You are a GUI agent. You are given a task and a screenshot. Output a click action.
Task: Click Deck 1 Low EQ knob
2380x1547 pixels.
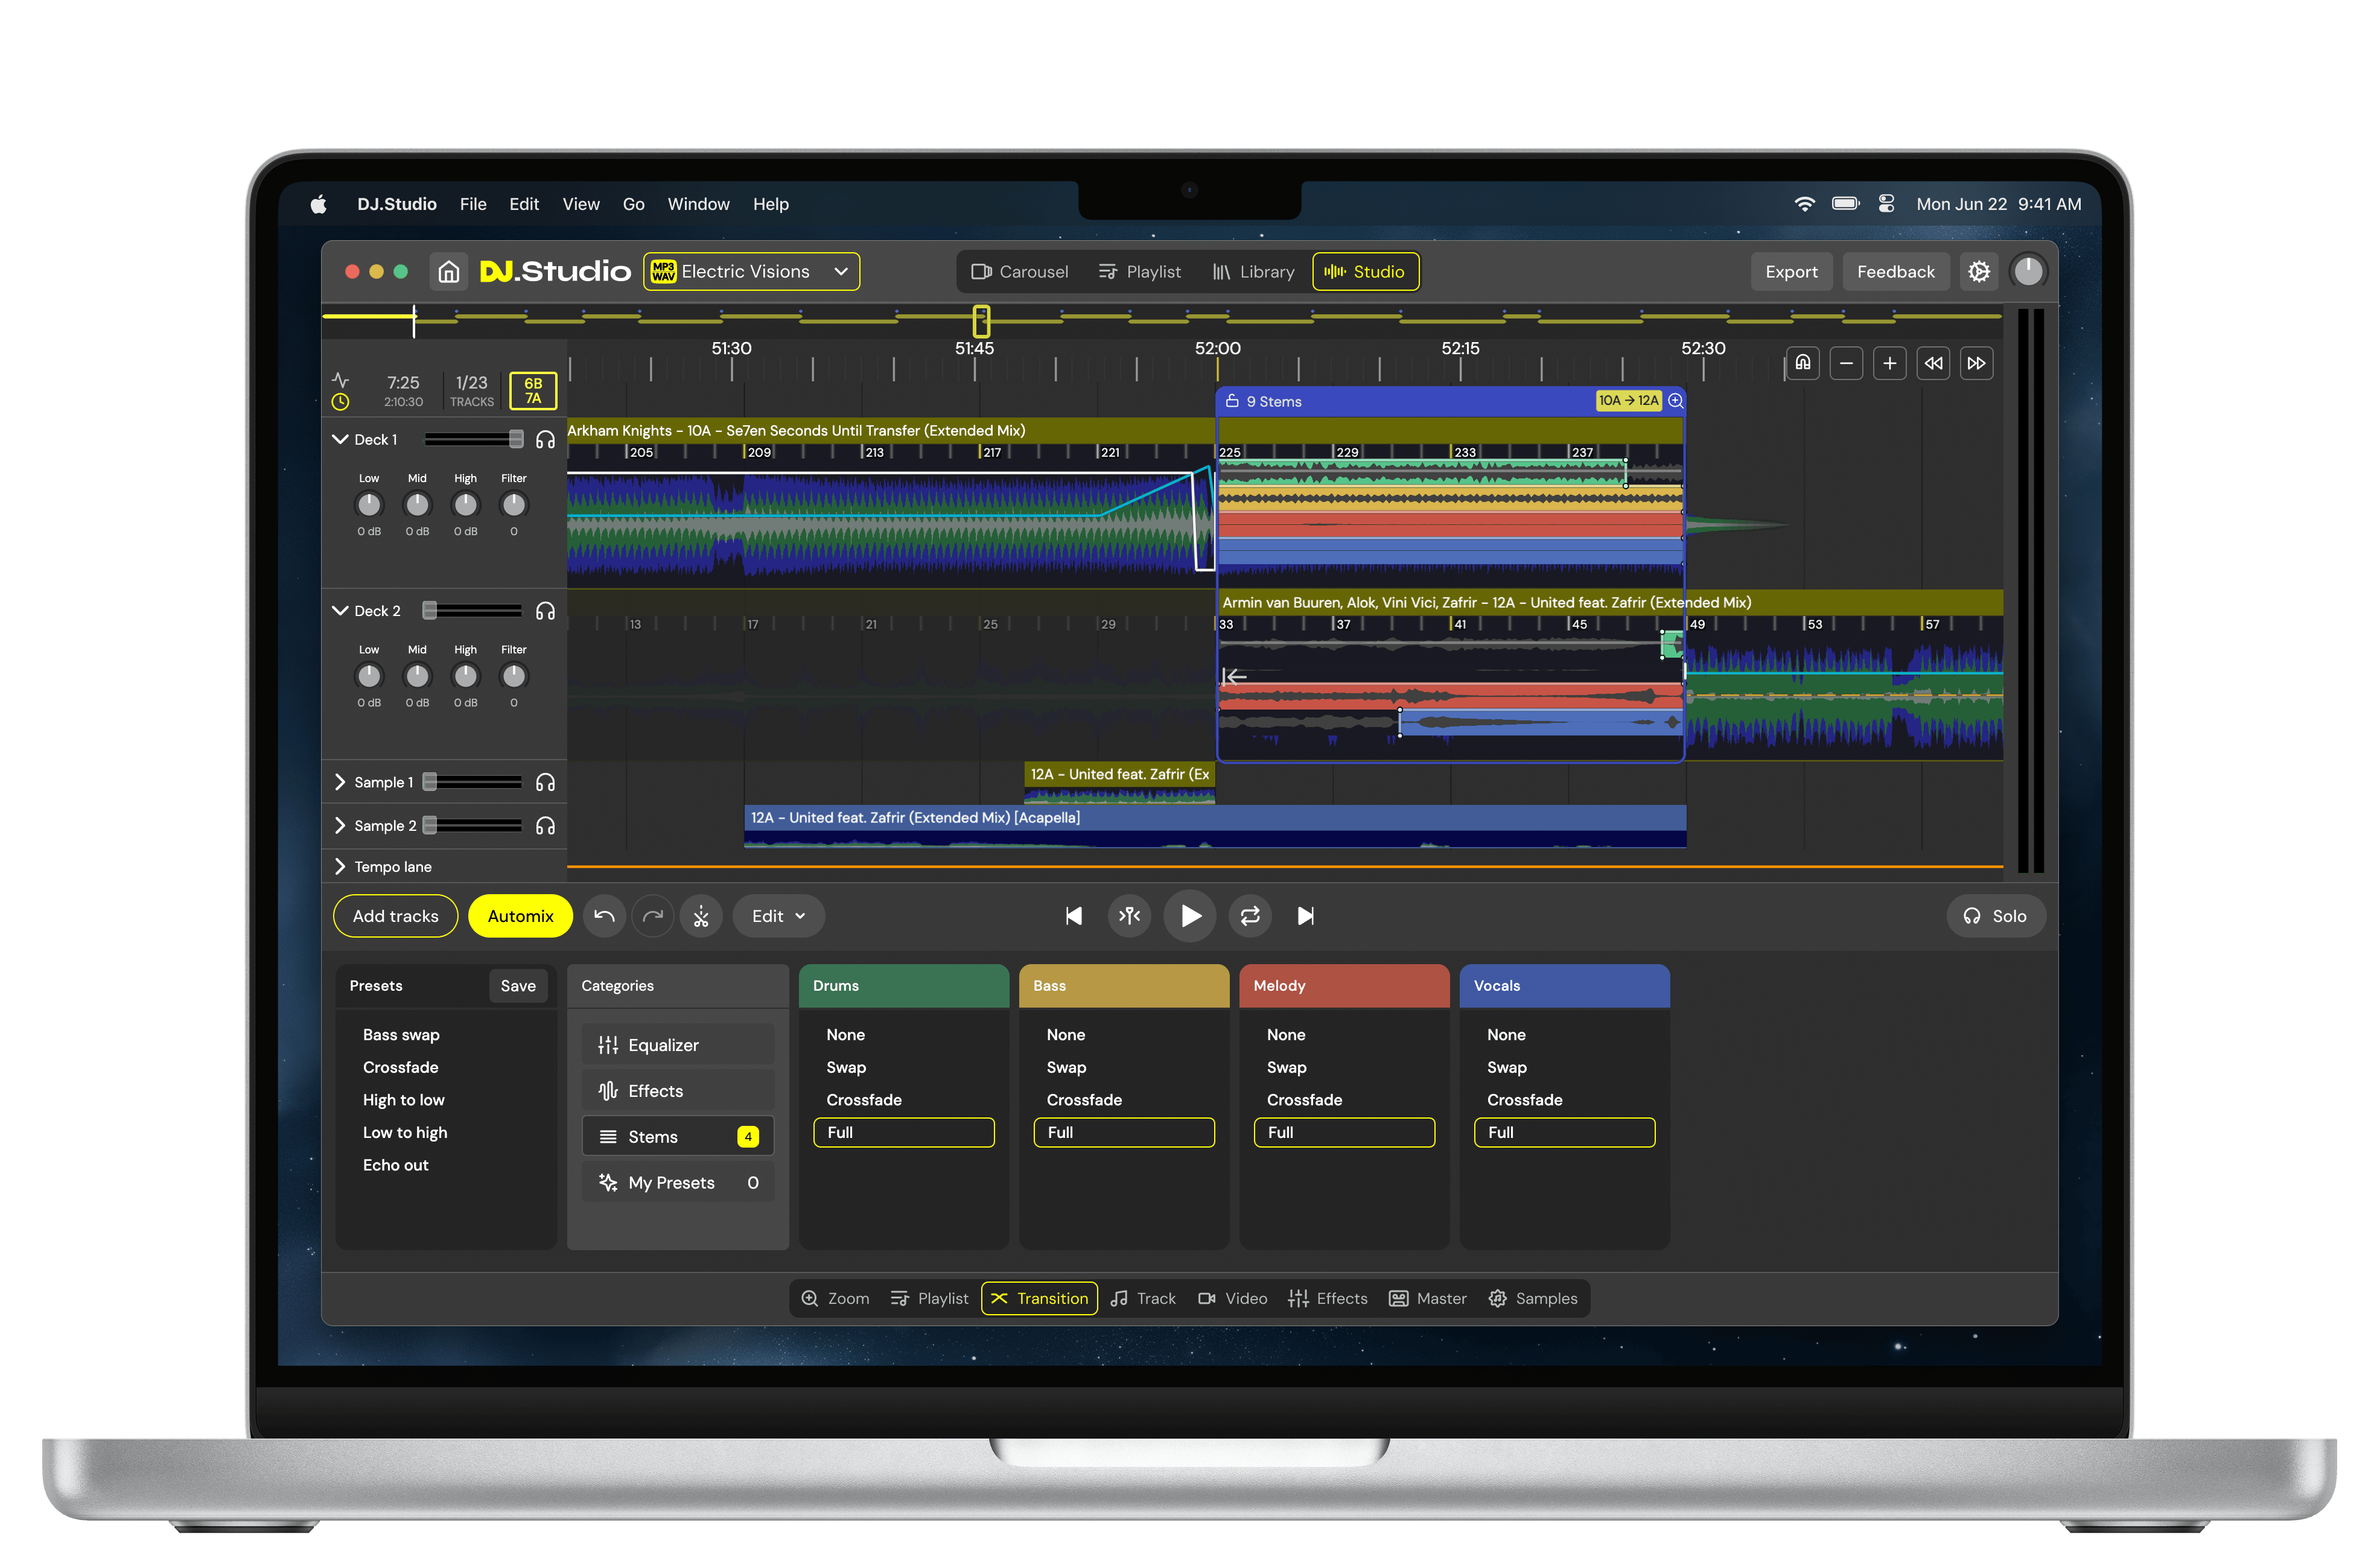point(369,505)
